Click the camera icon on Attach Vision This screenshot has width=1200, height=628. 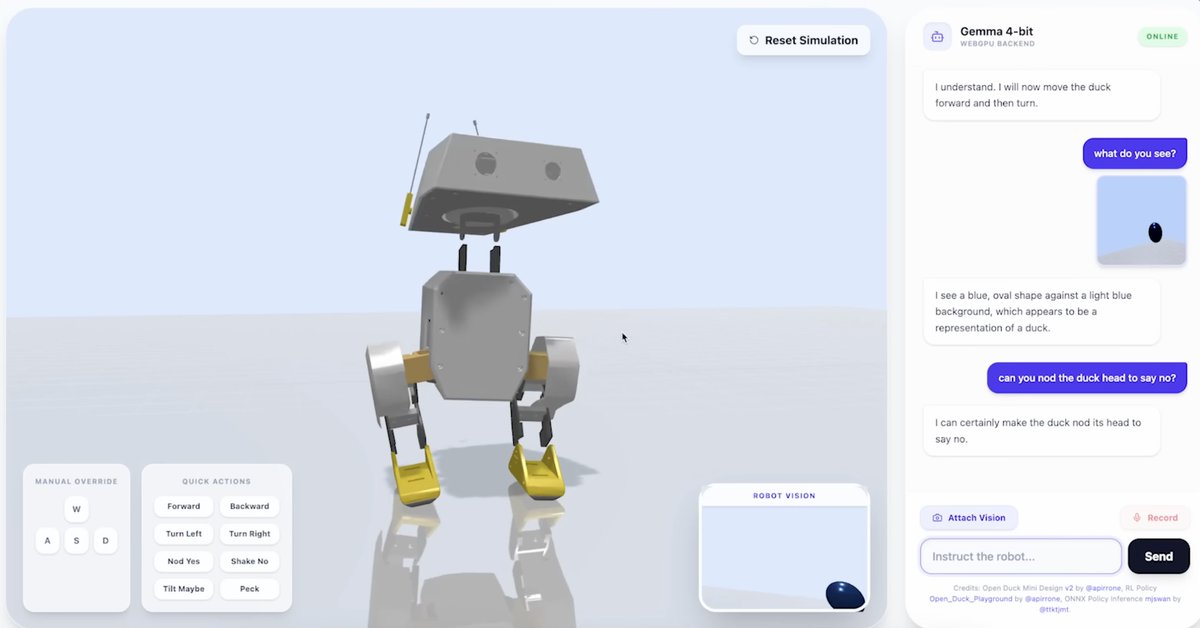point(937,517)
